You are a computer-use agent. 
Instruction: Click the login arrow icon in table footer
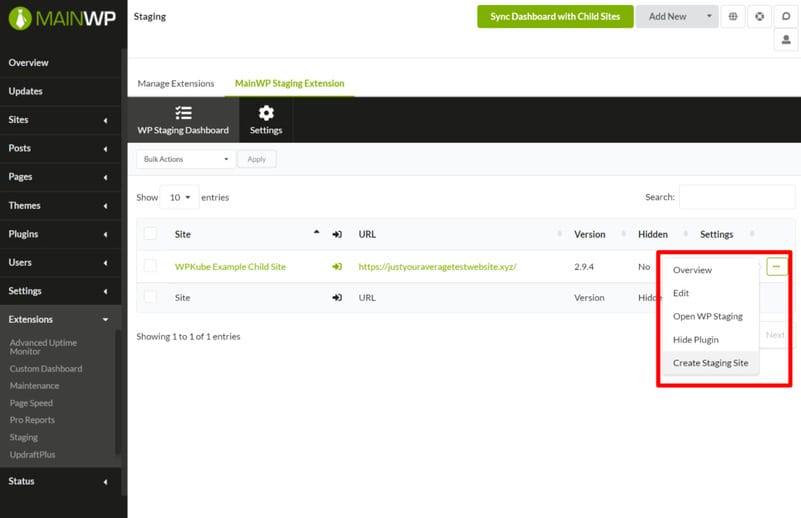pyautogui.click(x=337, y=297)
